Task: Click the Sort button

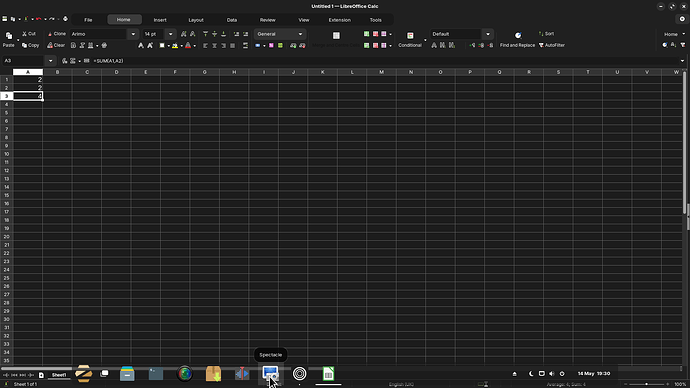Action: coord(547,34)
